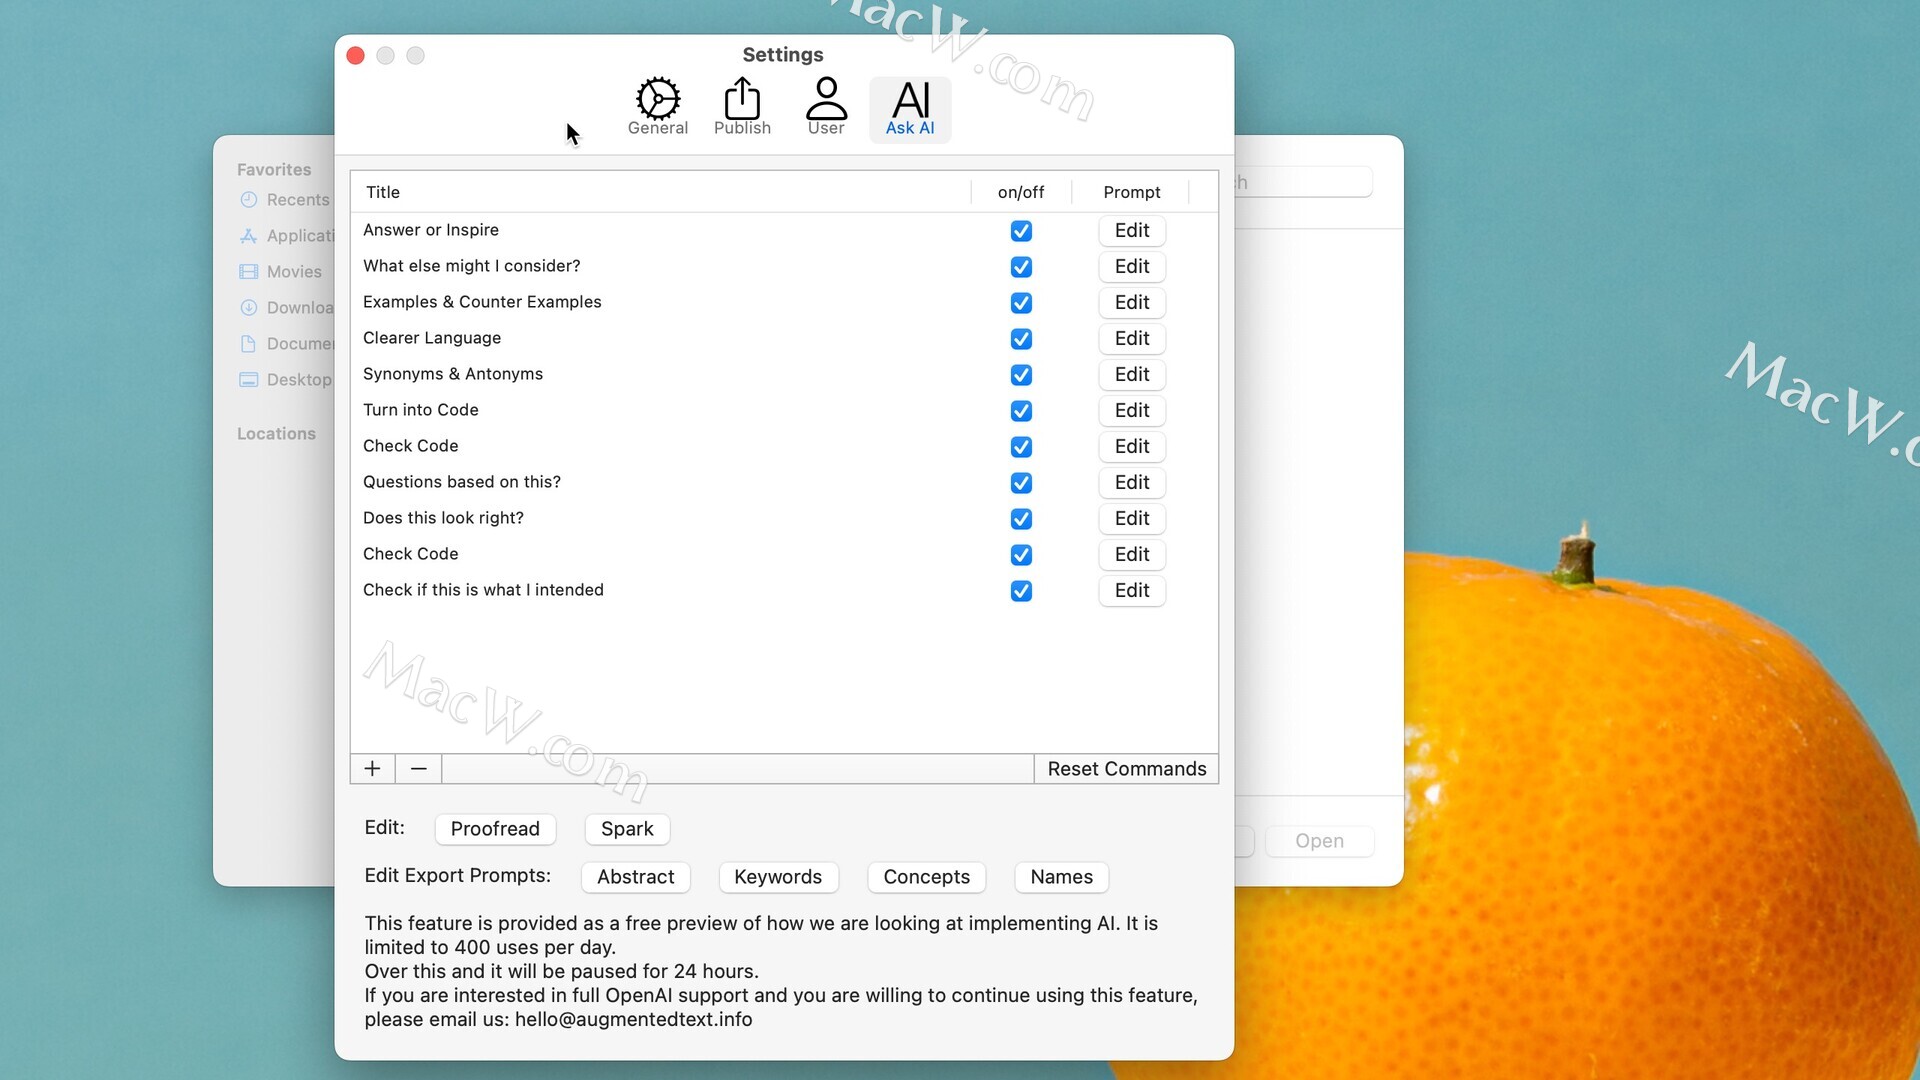This screenshot has height=1080, width=1920.
Task: Toggle Check if this is what I intended
Action: click(1021, 591)
